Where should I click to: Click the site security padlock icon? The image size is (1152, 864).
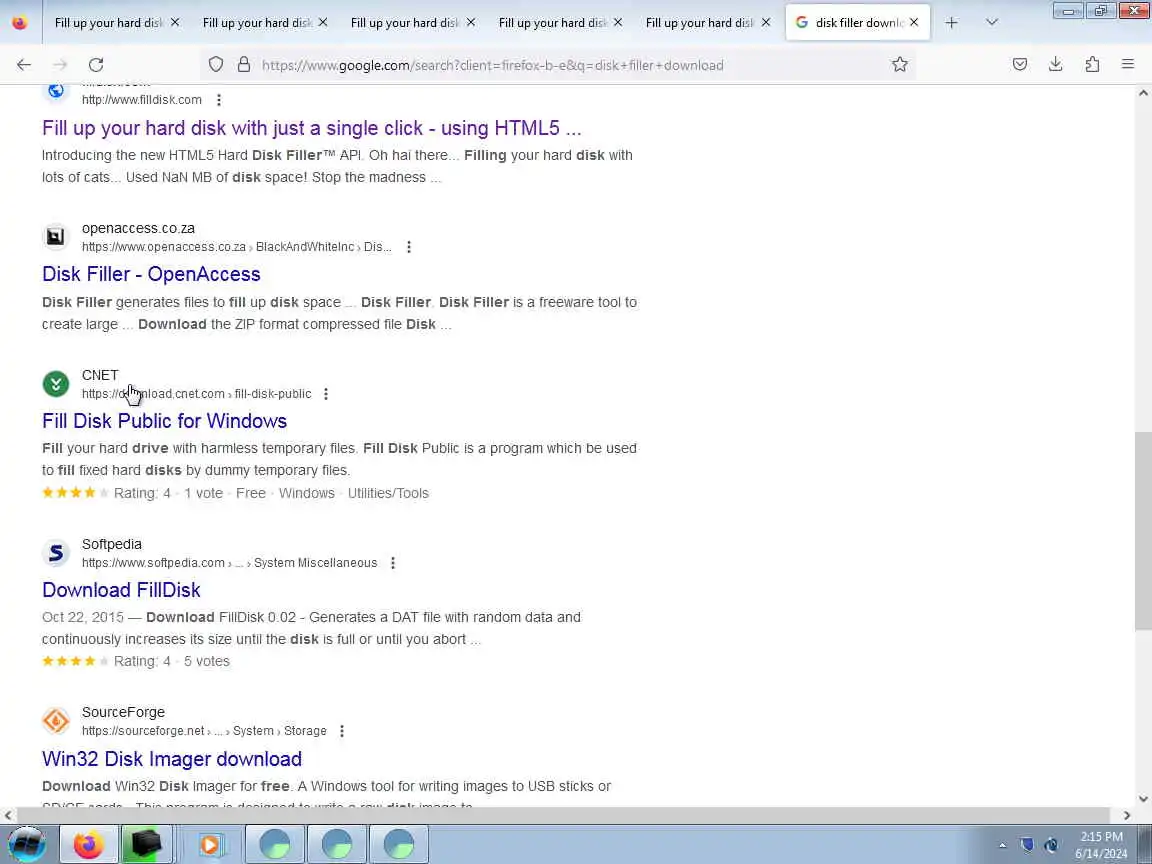(244, 65)
